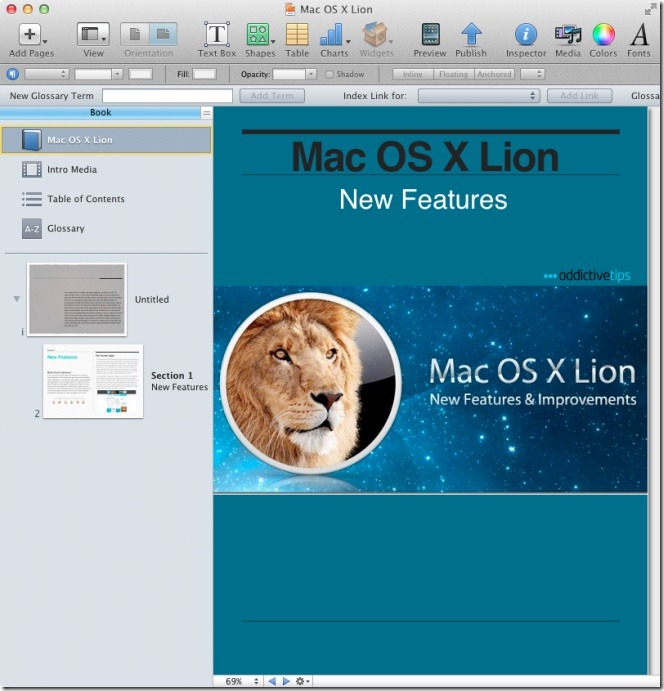This screenshot has width=664, height=691.
Task: Open the Glossary in sidebar
Action: point(106,228)
